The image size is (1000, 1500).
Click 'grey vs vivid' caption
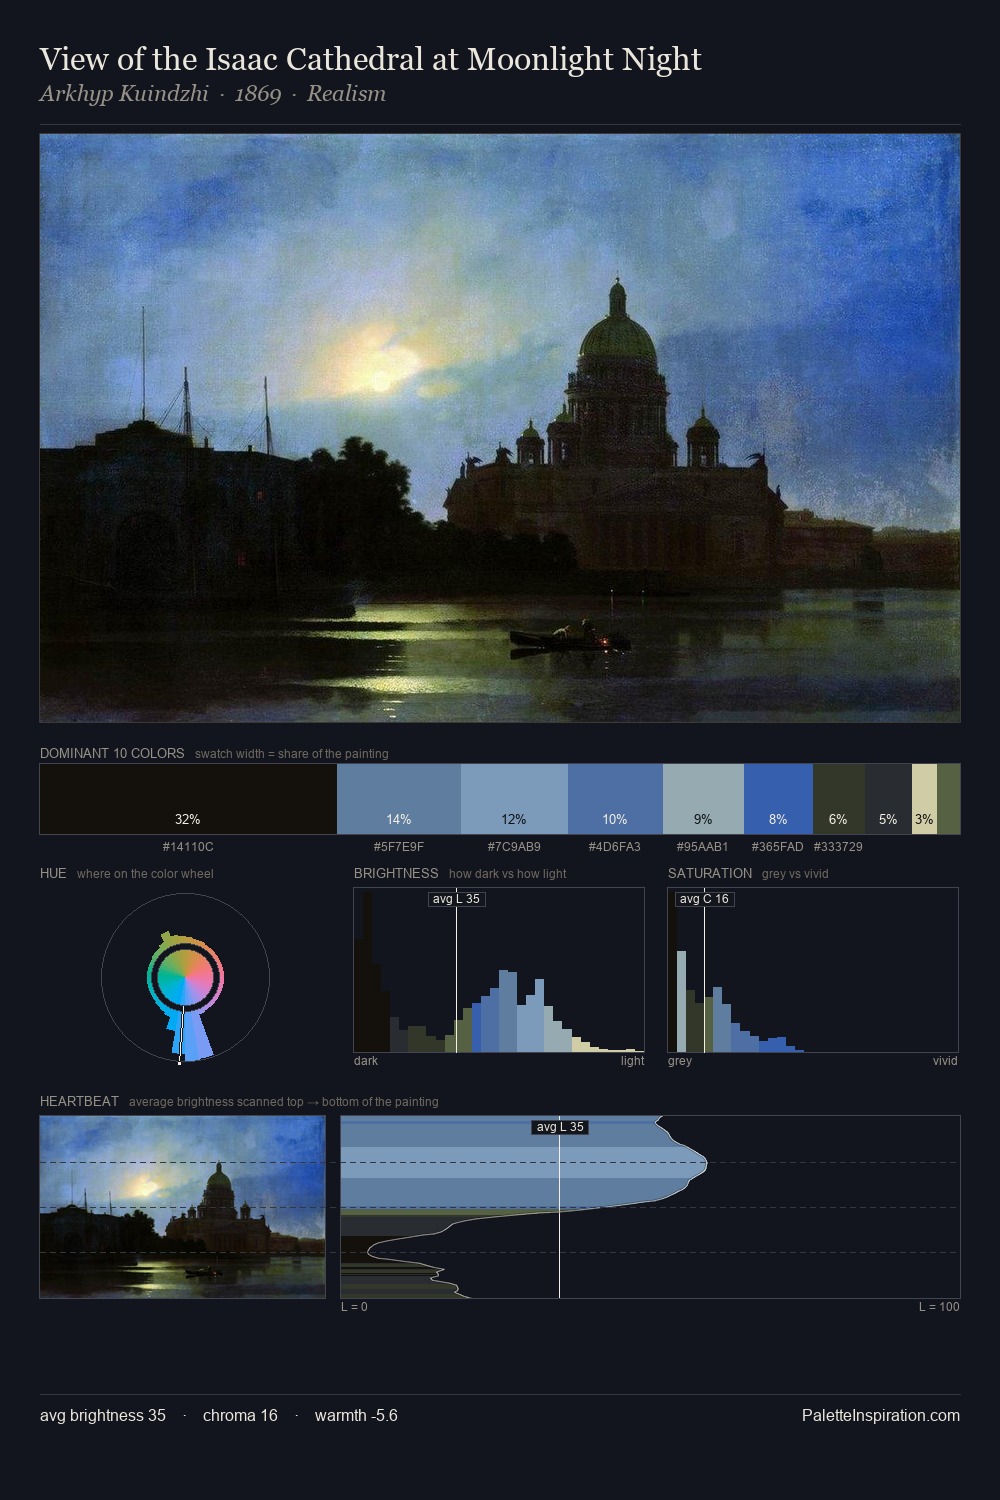pos(795,874)
